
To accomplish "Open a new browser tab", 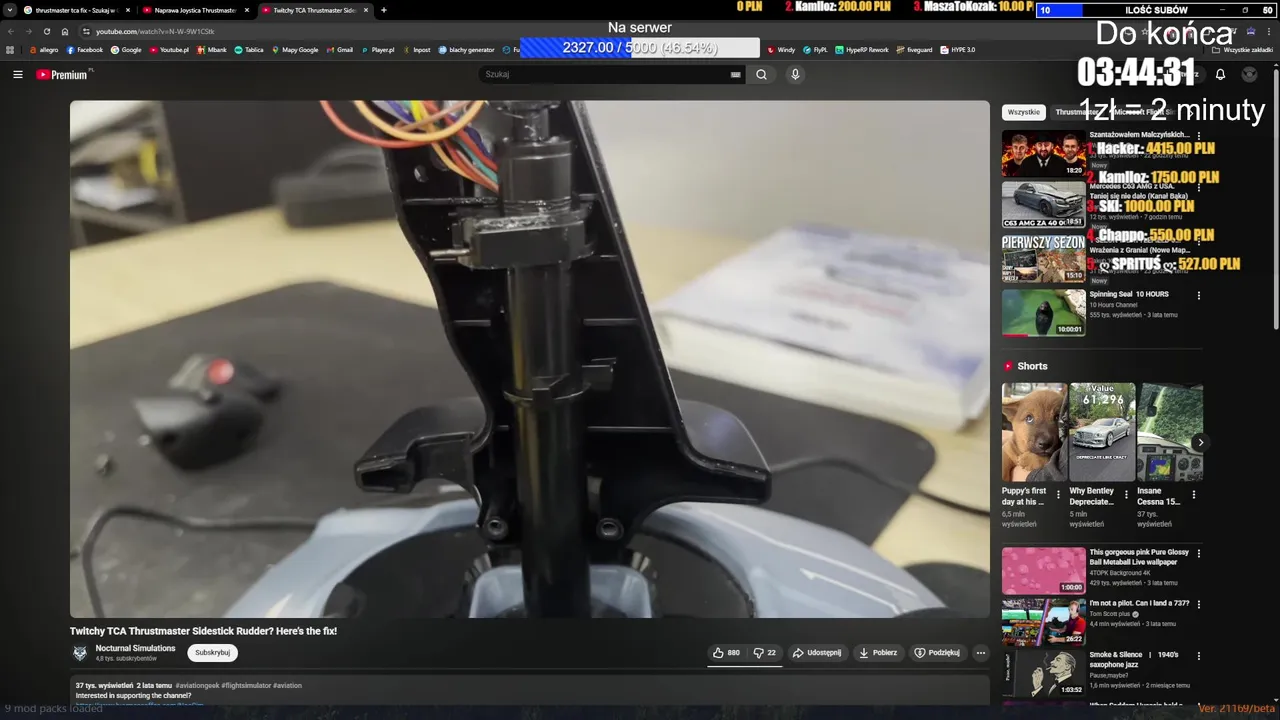I will (x=384, y=10).
